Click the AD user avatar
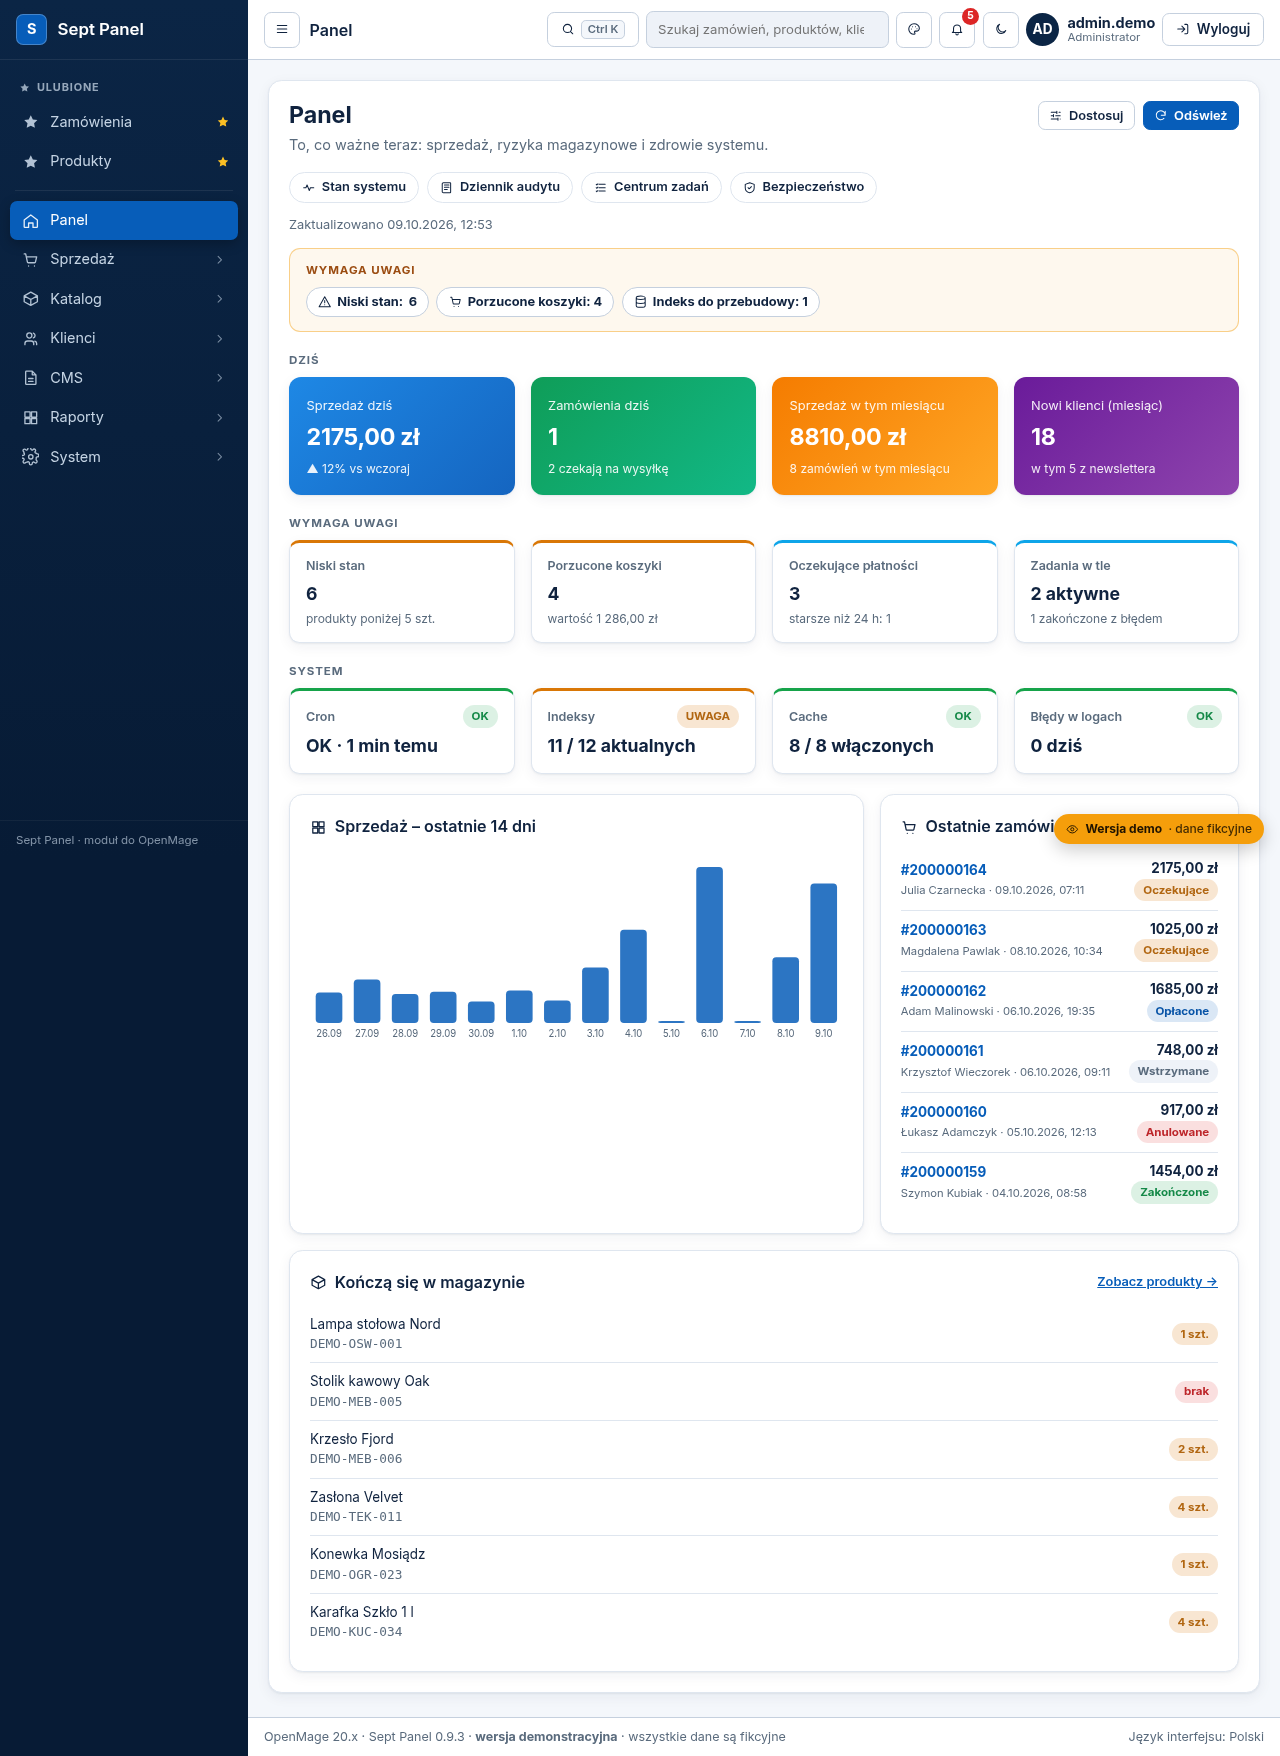Image resolution: width=1280 pixels, height=1756 pixels. coord(1042,30)
